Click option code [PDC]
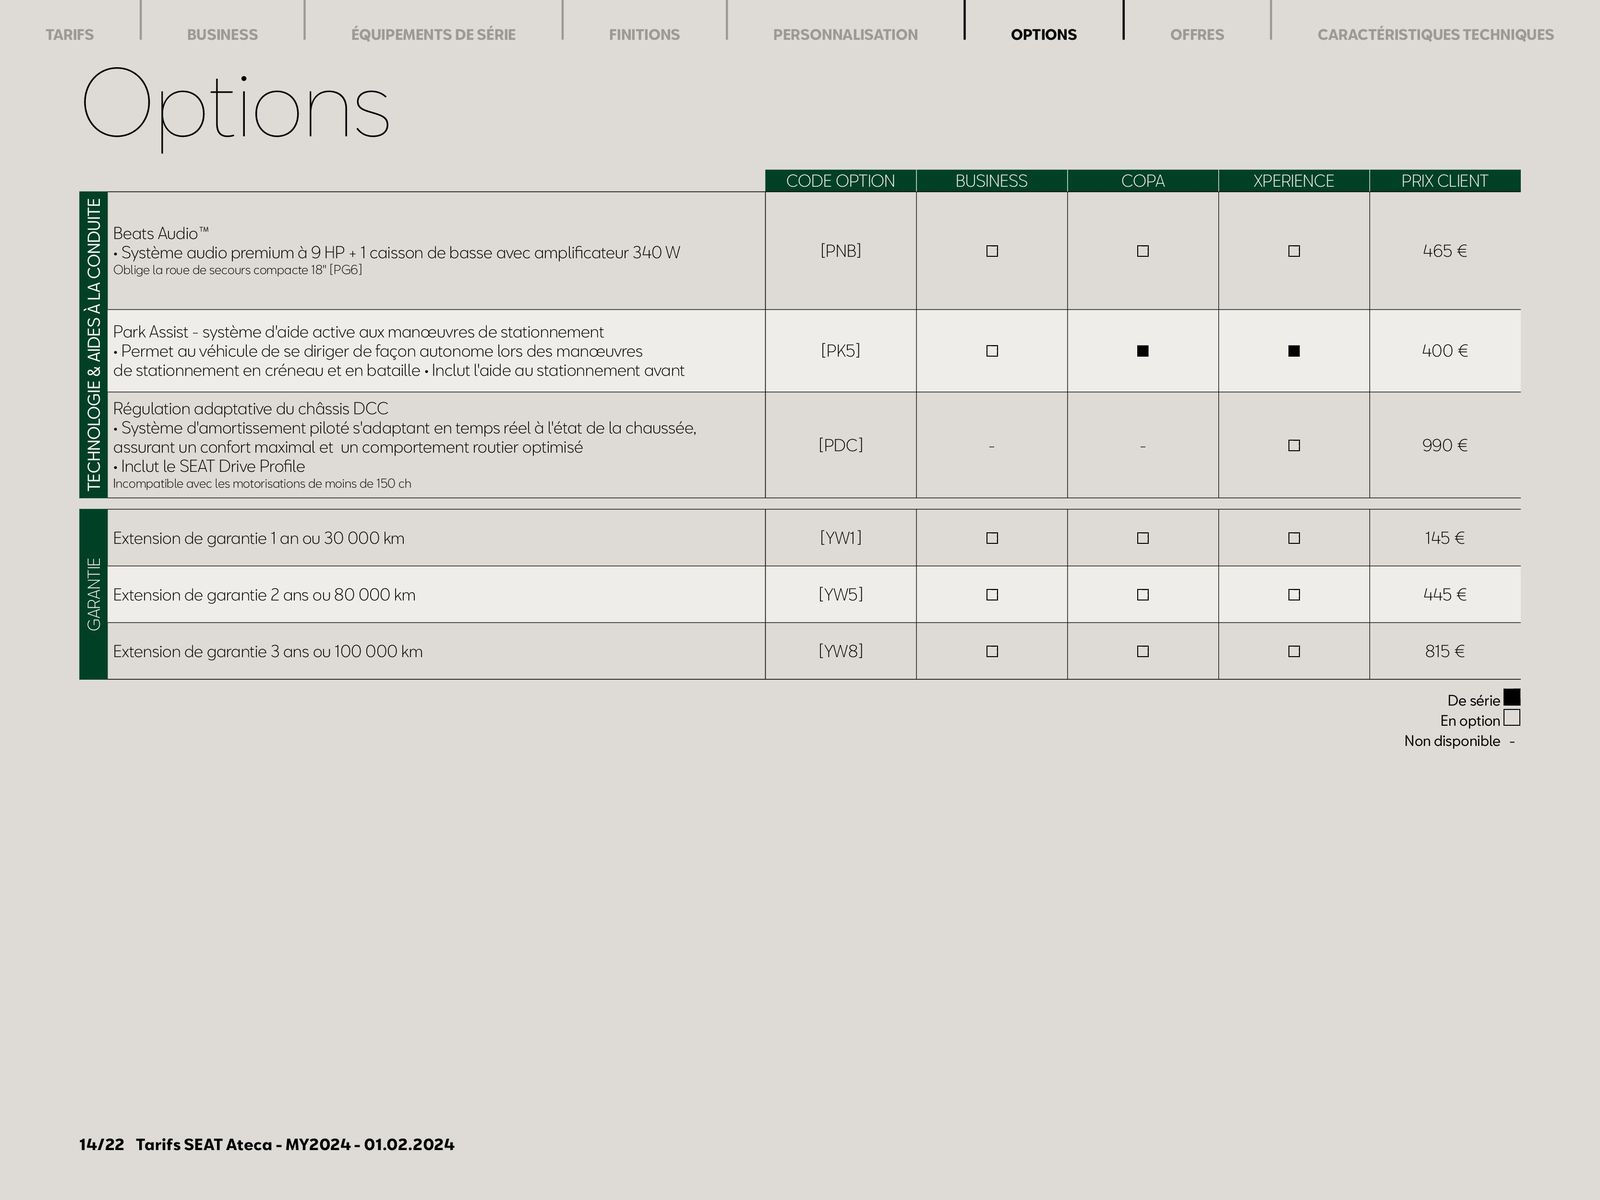 841,445
